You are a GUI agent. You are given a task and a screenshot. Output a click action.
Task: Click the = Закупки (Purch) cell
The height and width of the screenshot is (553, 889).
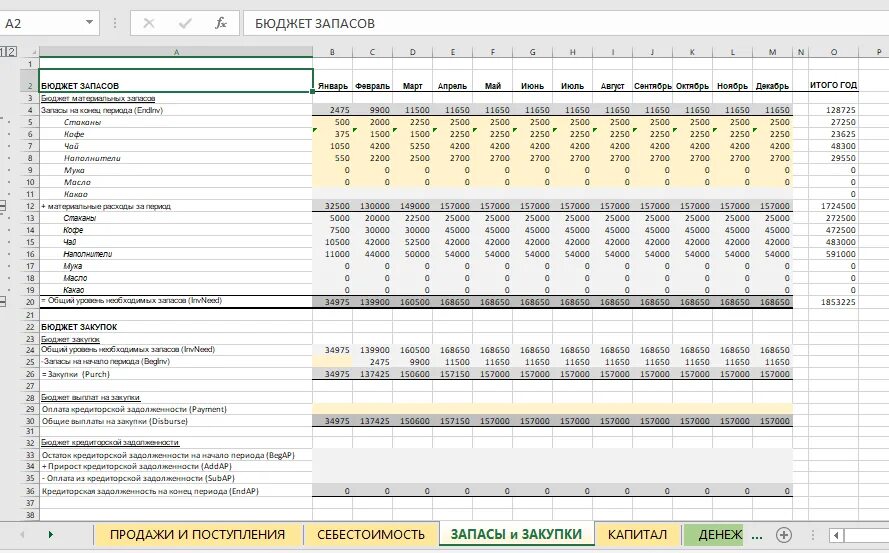click(176, 374)
